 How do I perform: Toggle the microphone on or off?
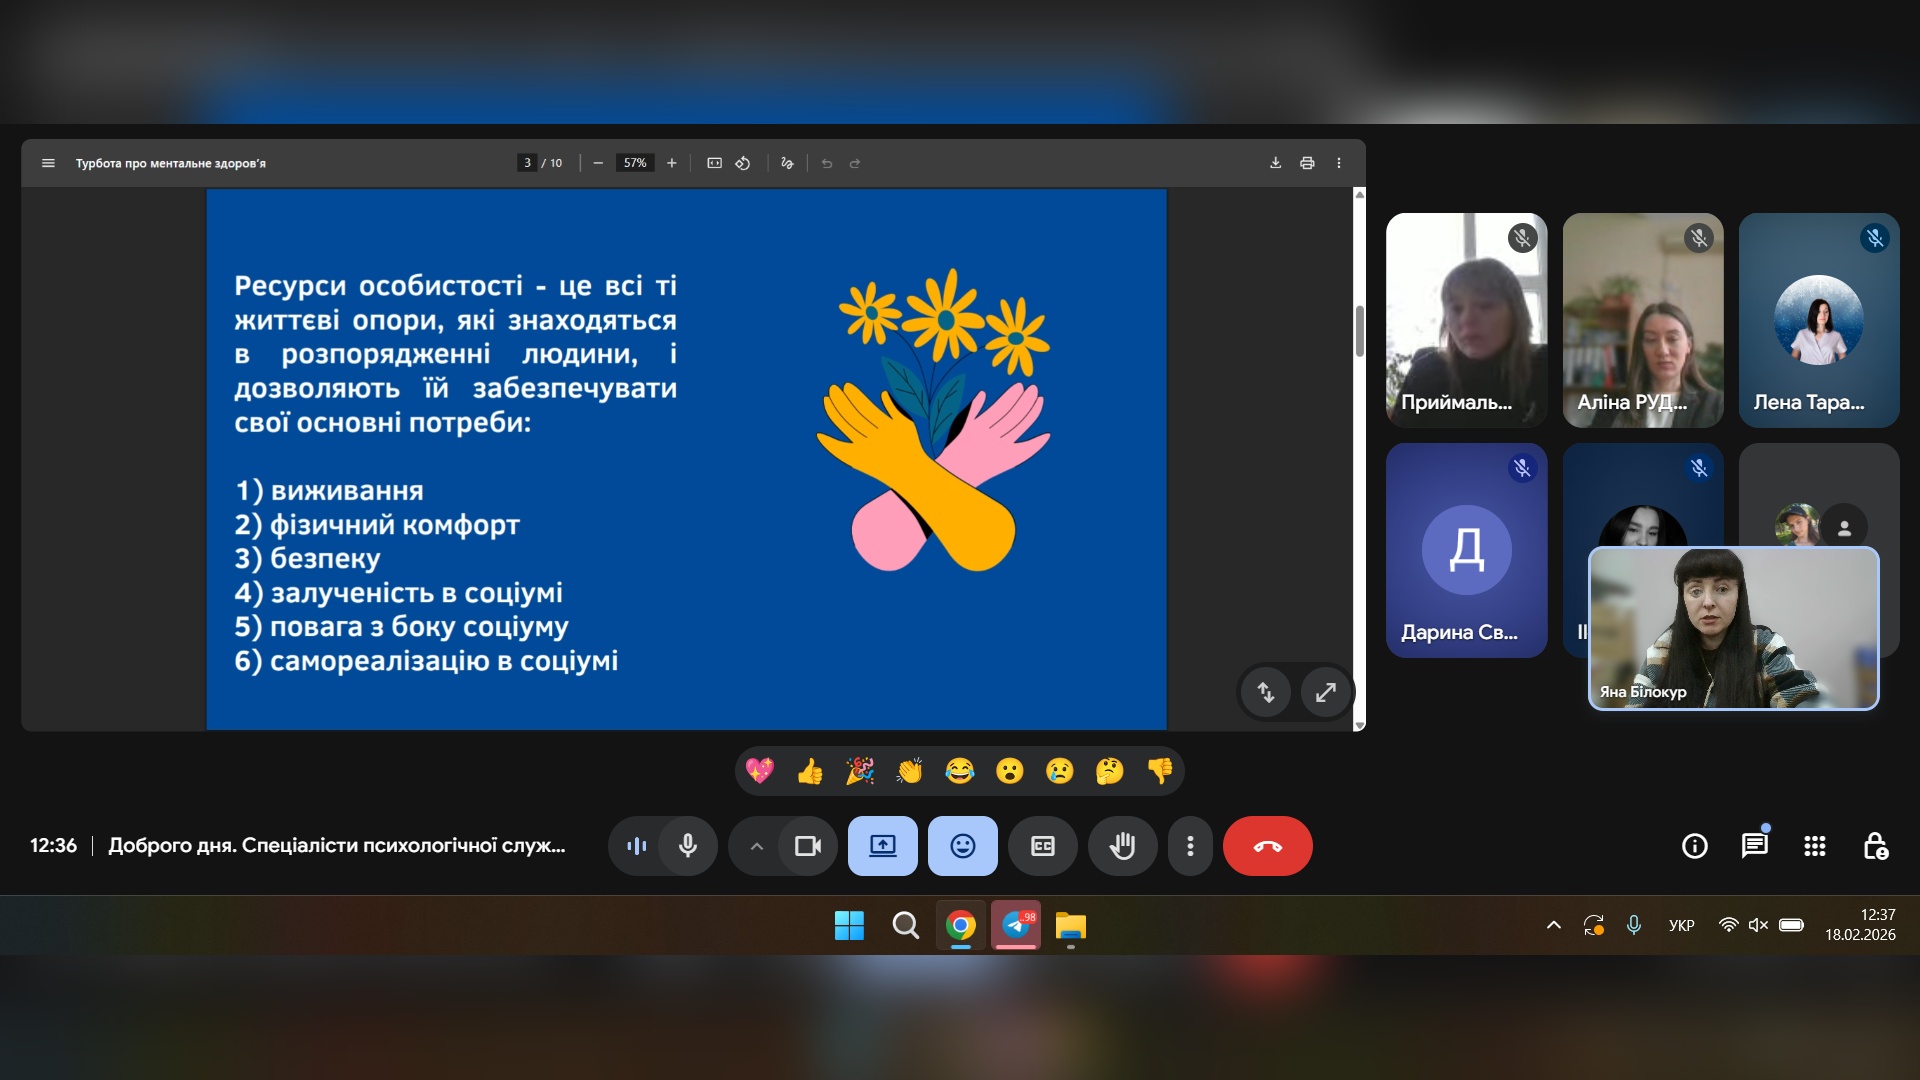click(688, 846)
